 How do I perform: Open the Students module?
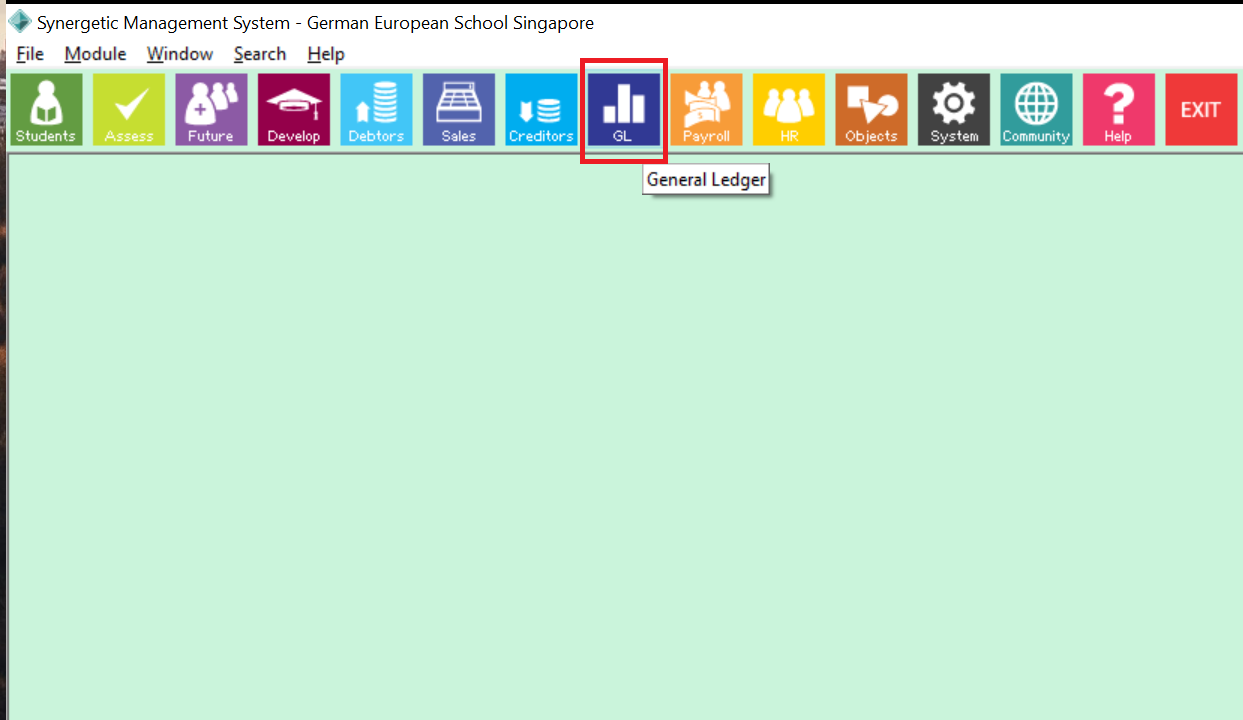coord(45,109)
